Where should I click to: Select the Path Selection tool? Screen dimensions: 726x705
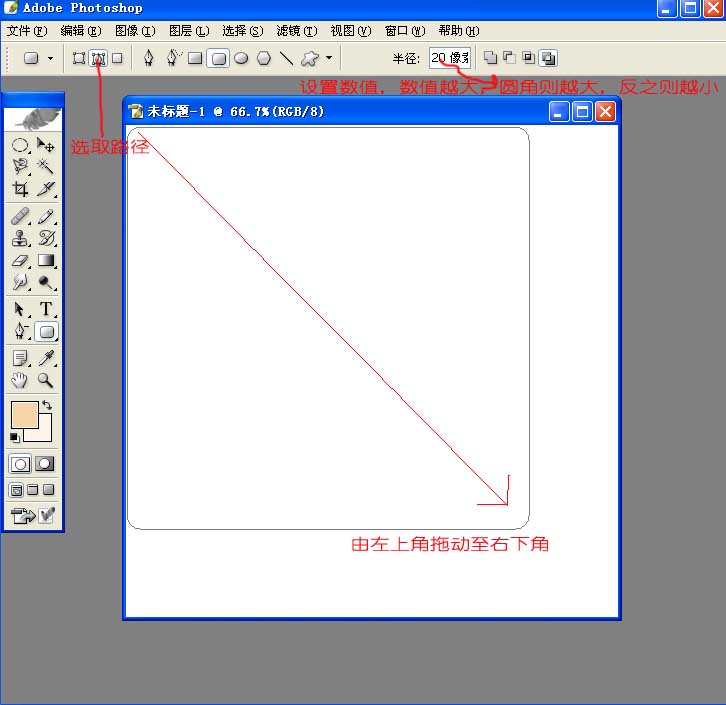click(x=20, y=309)
